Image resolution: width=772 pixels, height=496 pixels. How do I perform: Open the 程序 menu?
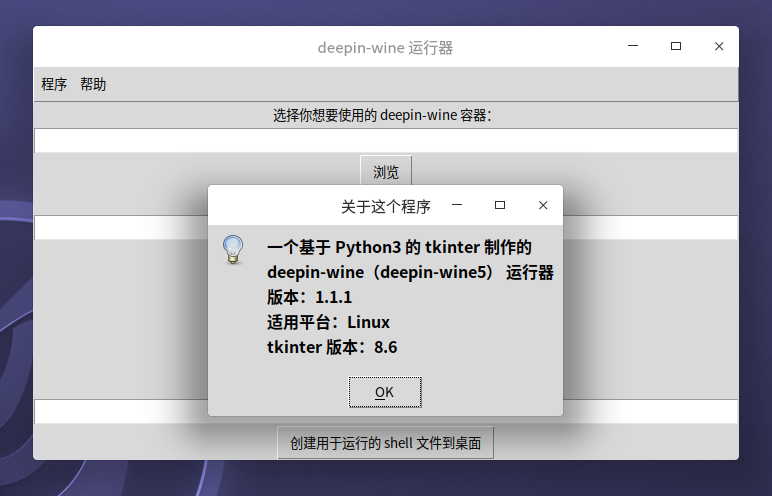click(x=54, y=84)
